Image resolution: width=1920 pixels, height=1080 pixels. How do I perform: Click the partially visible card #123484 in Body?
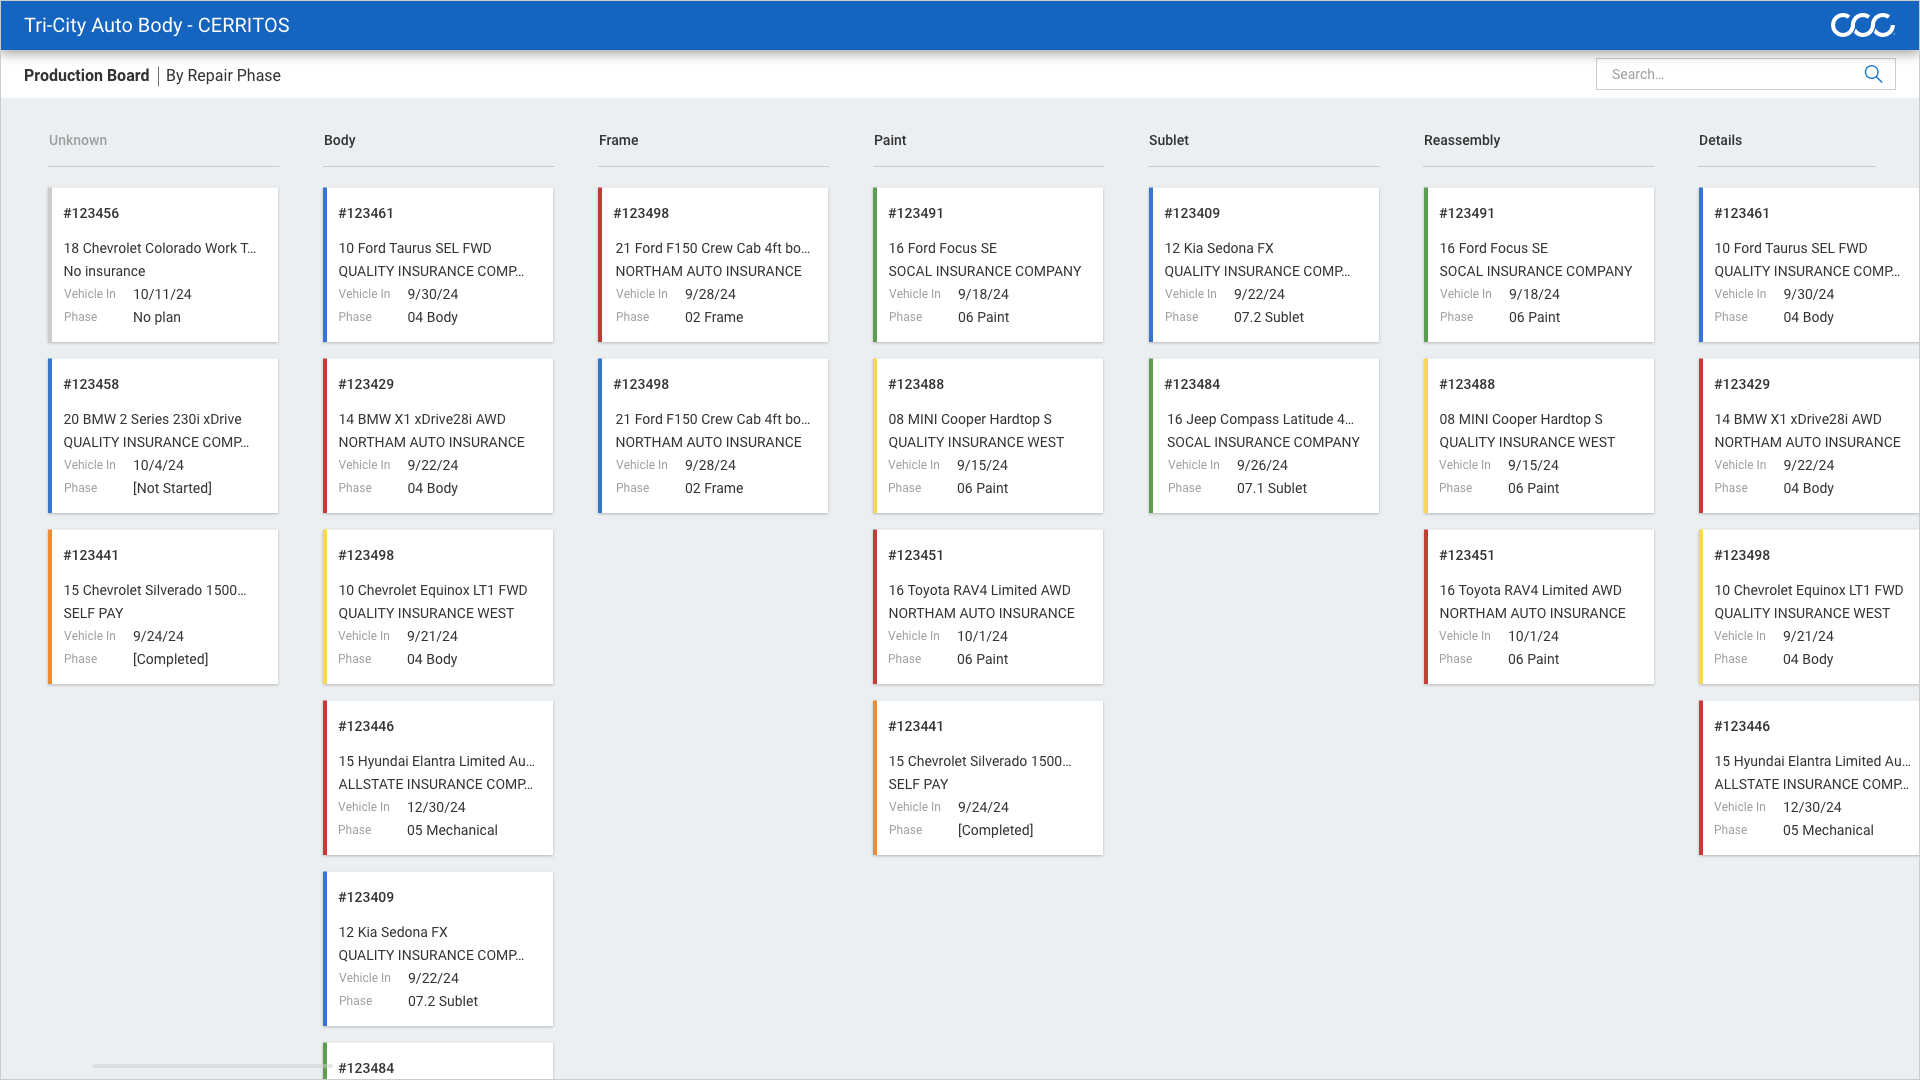point(438,1061)
